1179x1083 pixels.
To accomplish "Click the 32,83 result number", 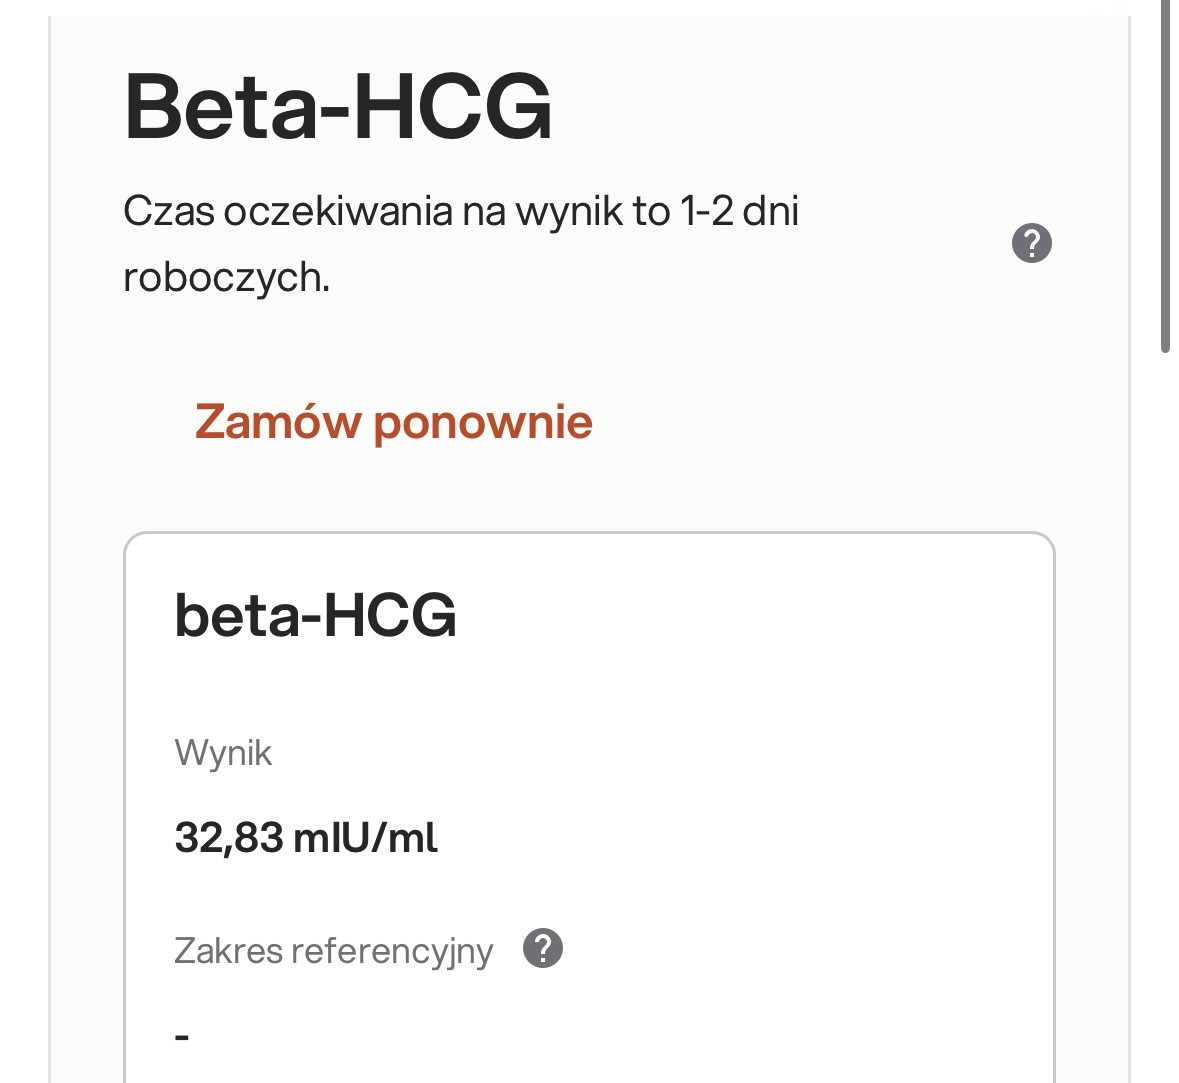I will (x=229, y=837).
